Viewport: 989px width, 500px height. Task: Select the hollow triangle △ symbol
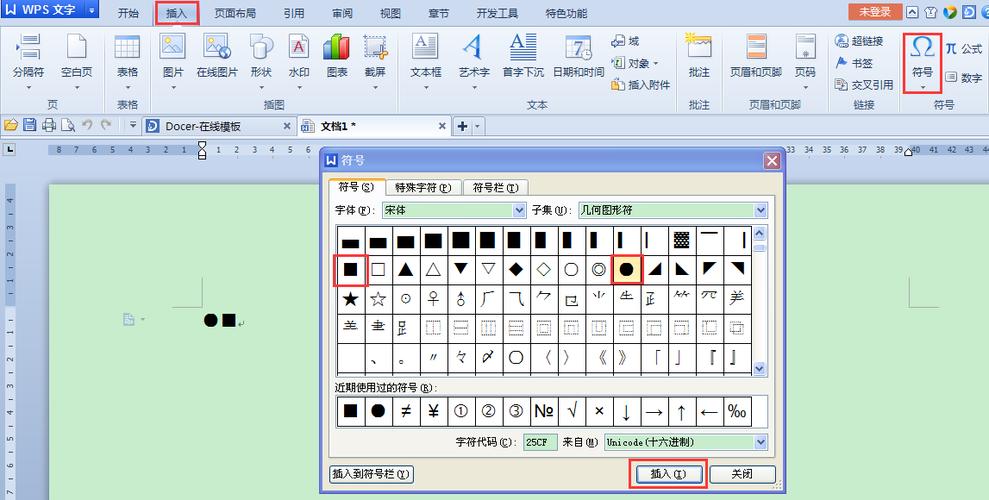tap(433, 270)
